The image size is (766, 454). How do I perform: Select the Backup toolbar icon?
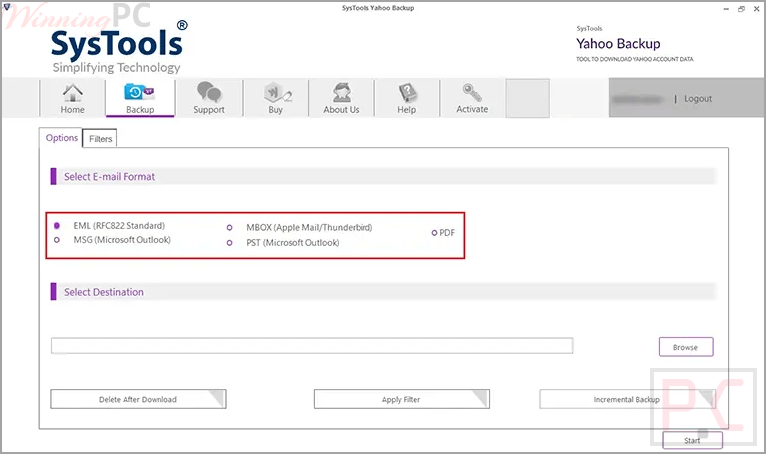(140, 98)
